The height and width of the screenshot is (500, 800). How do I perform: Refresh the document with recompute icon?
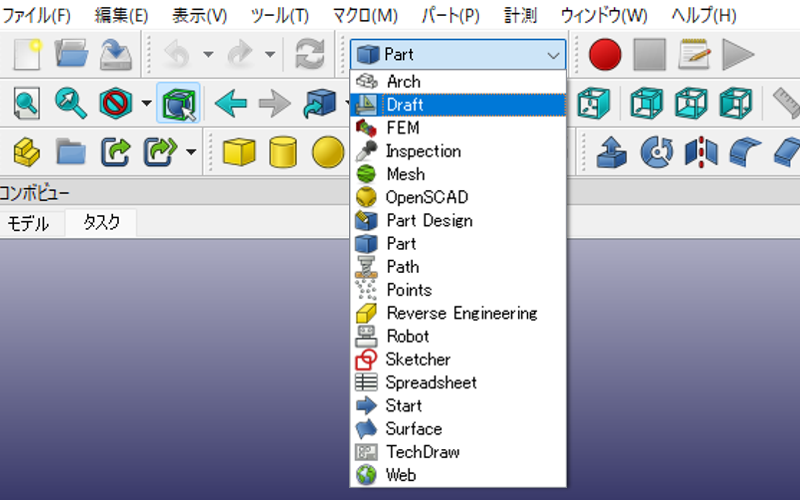(x=309, y=54)
